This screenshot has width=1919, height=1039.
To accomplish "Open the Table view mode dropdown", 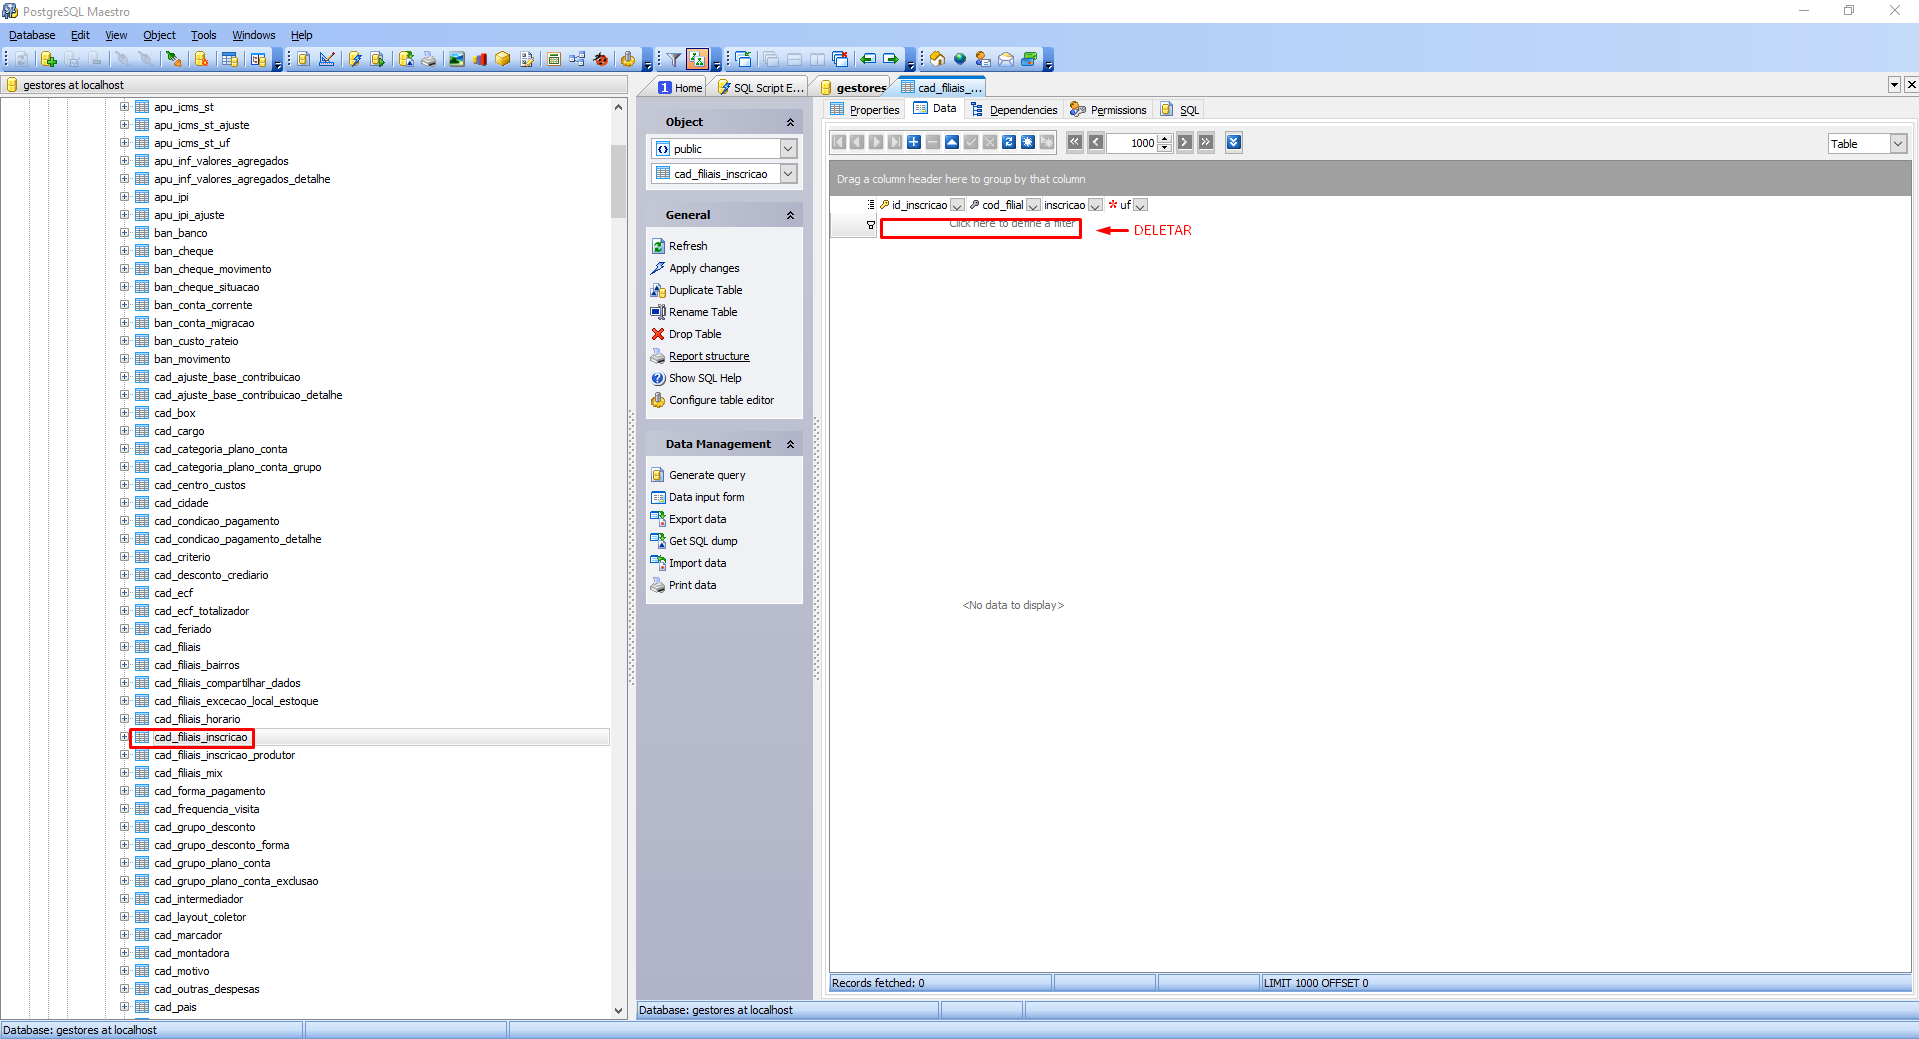I will [1897, 144].
